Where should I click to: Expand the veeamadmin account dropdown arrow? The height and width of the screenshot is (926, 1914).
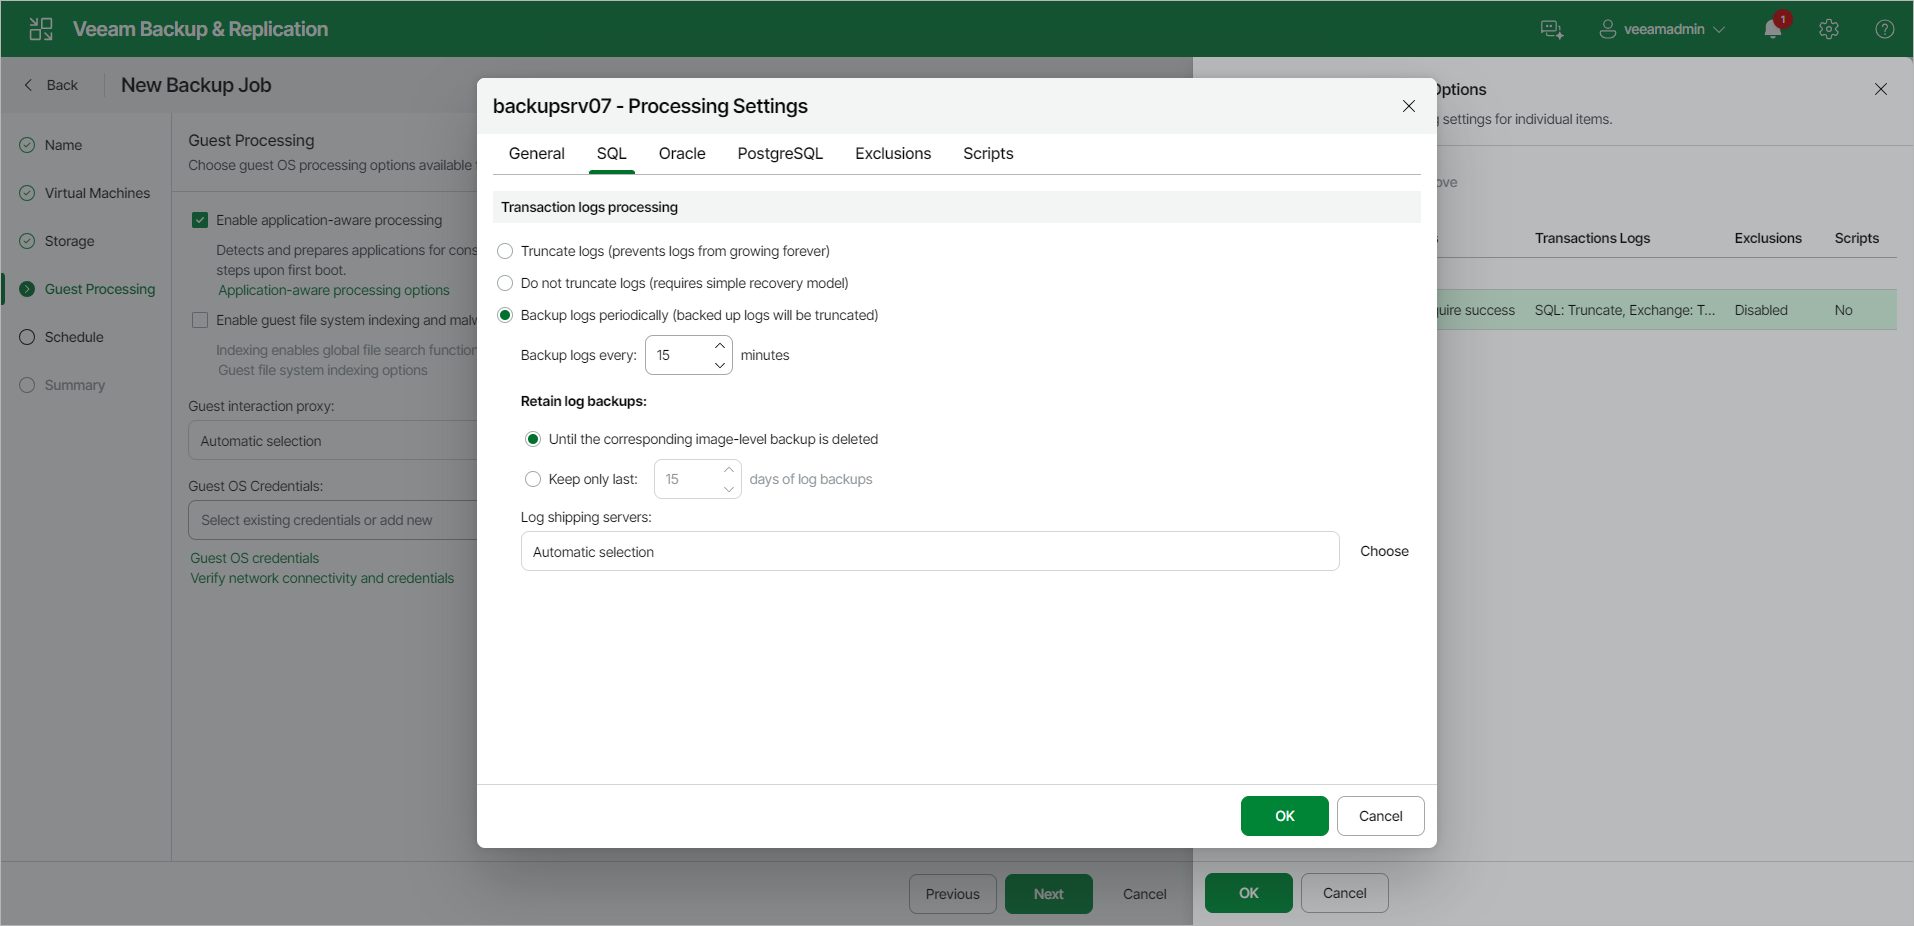(1719, 30)
